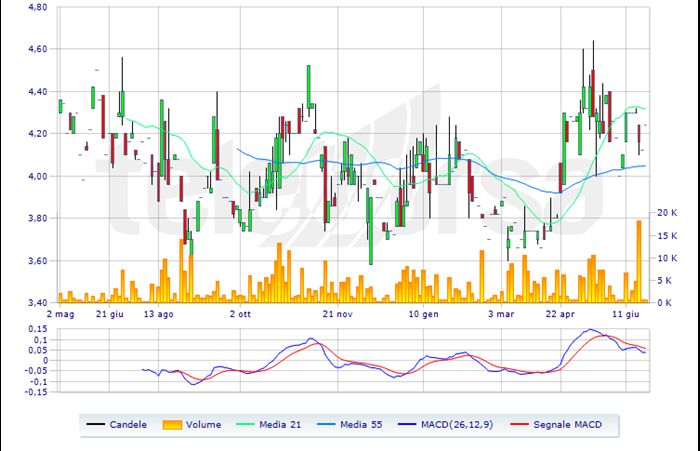Image resolution: width=700 pixels, height=451 pixels.
Task: Click the 2 ott date label
Action: [x=240, y=314]
